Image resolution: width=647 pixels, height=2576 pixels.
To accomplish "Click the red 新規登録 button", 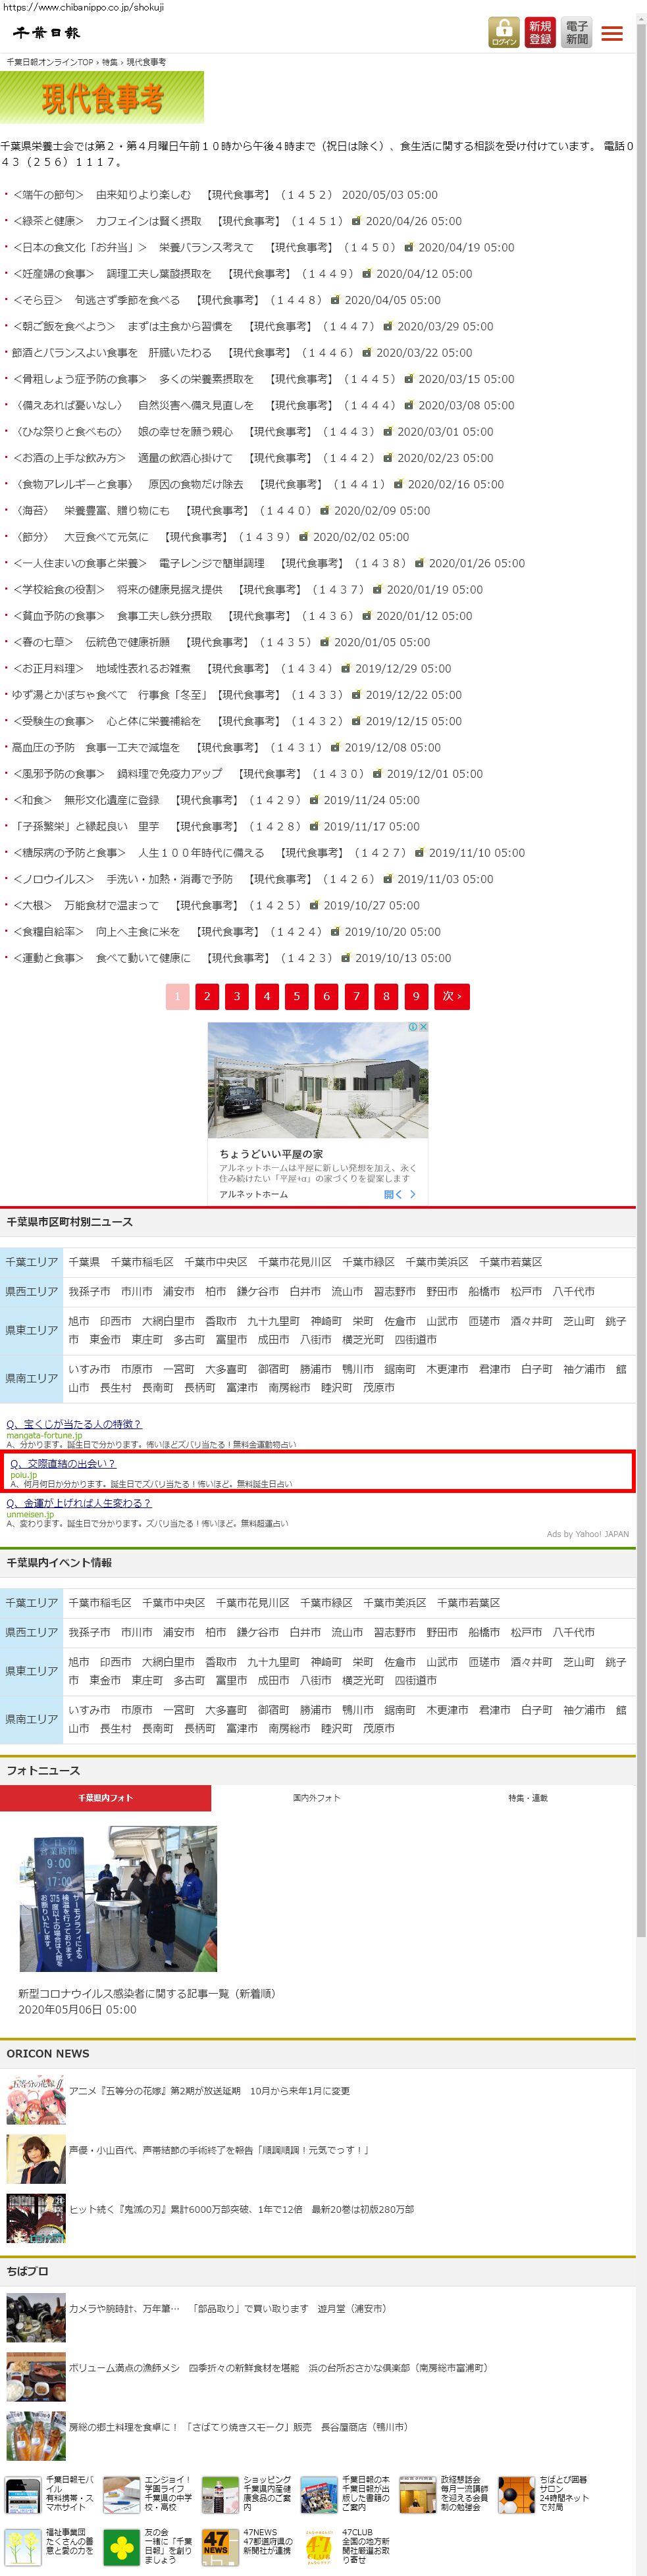I will 540,32.
